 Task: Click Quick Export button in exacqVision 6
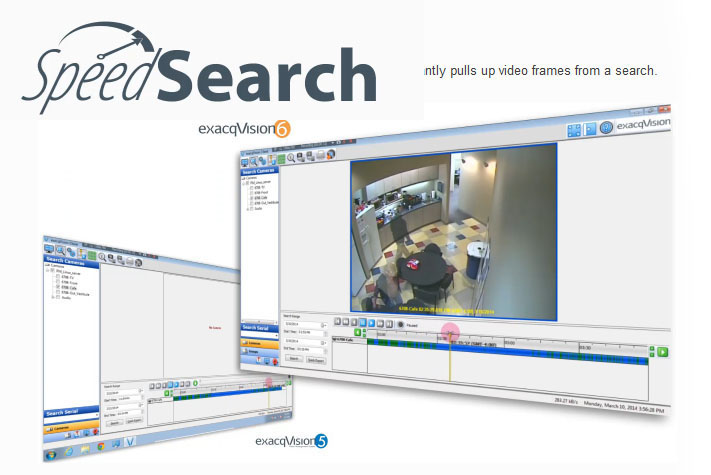pos(316,361)
